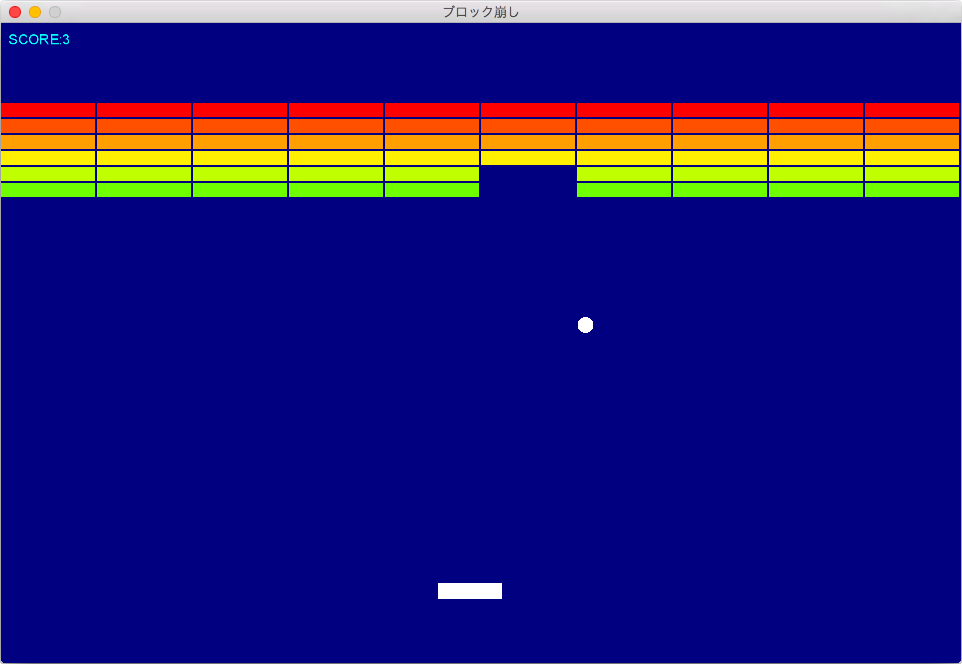Click the SCORE:3 text
The height and width of the screenshot is (664, 962).
point(39,40)
